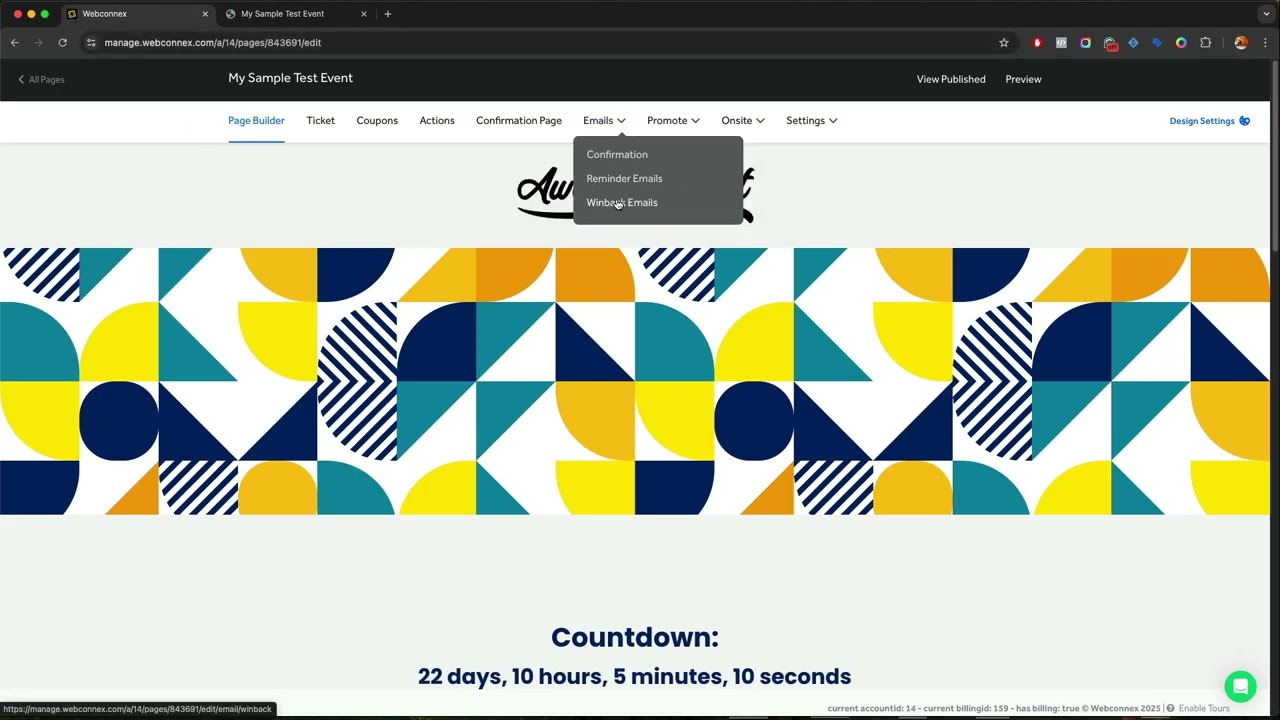Click the red hand blocker extension icon

(1037, 43)
